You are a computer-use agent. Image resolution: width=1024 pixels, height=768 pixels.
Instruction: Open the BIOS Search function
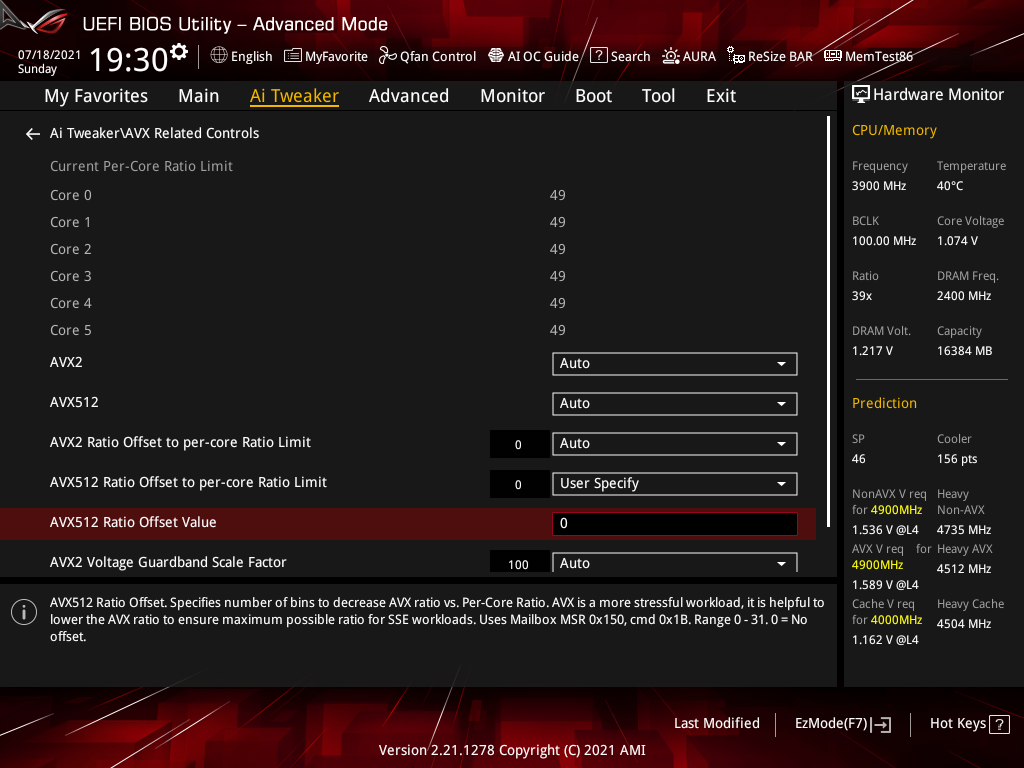[620, 56]
